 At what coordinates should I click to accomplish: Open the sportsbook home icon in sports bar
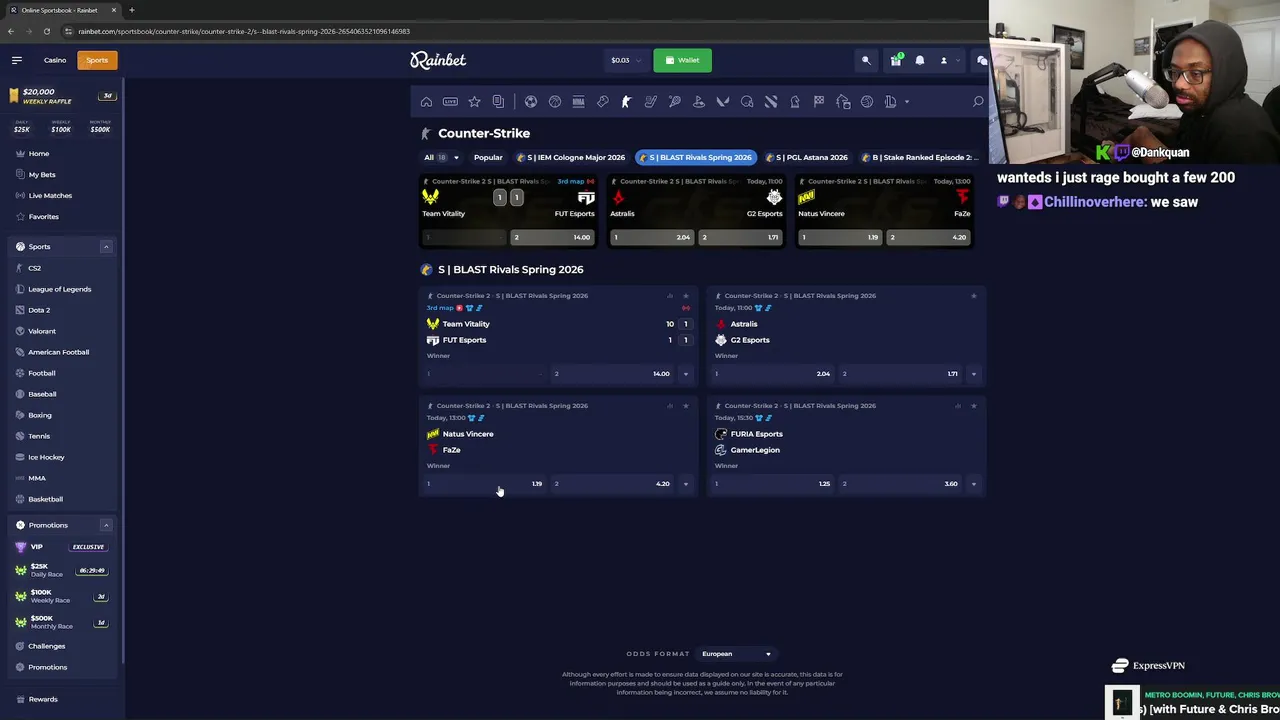coord(426,101)
